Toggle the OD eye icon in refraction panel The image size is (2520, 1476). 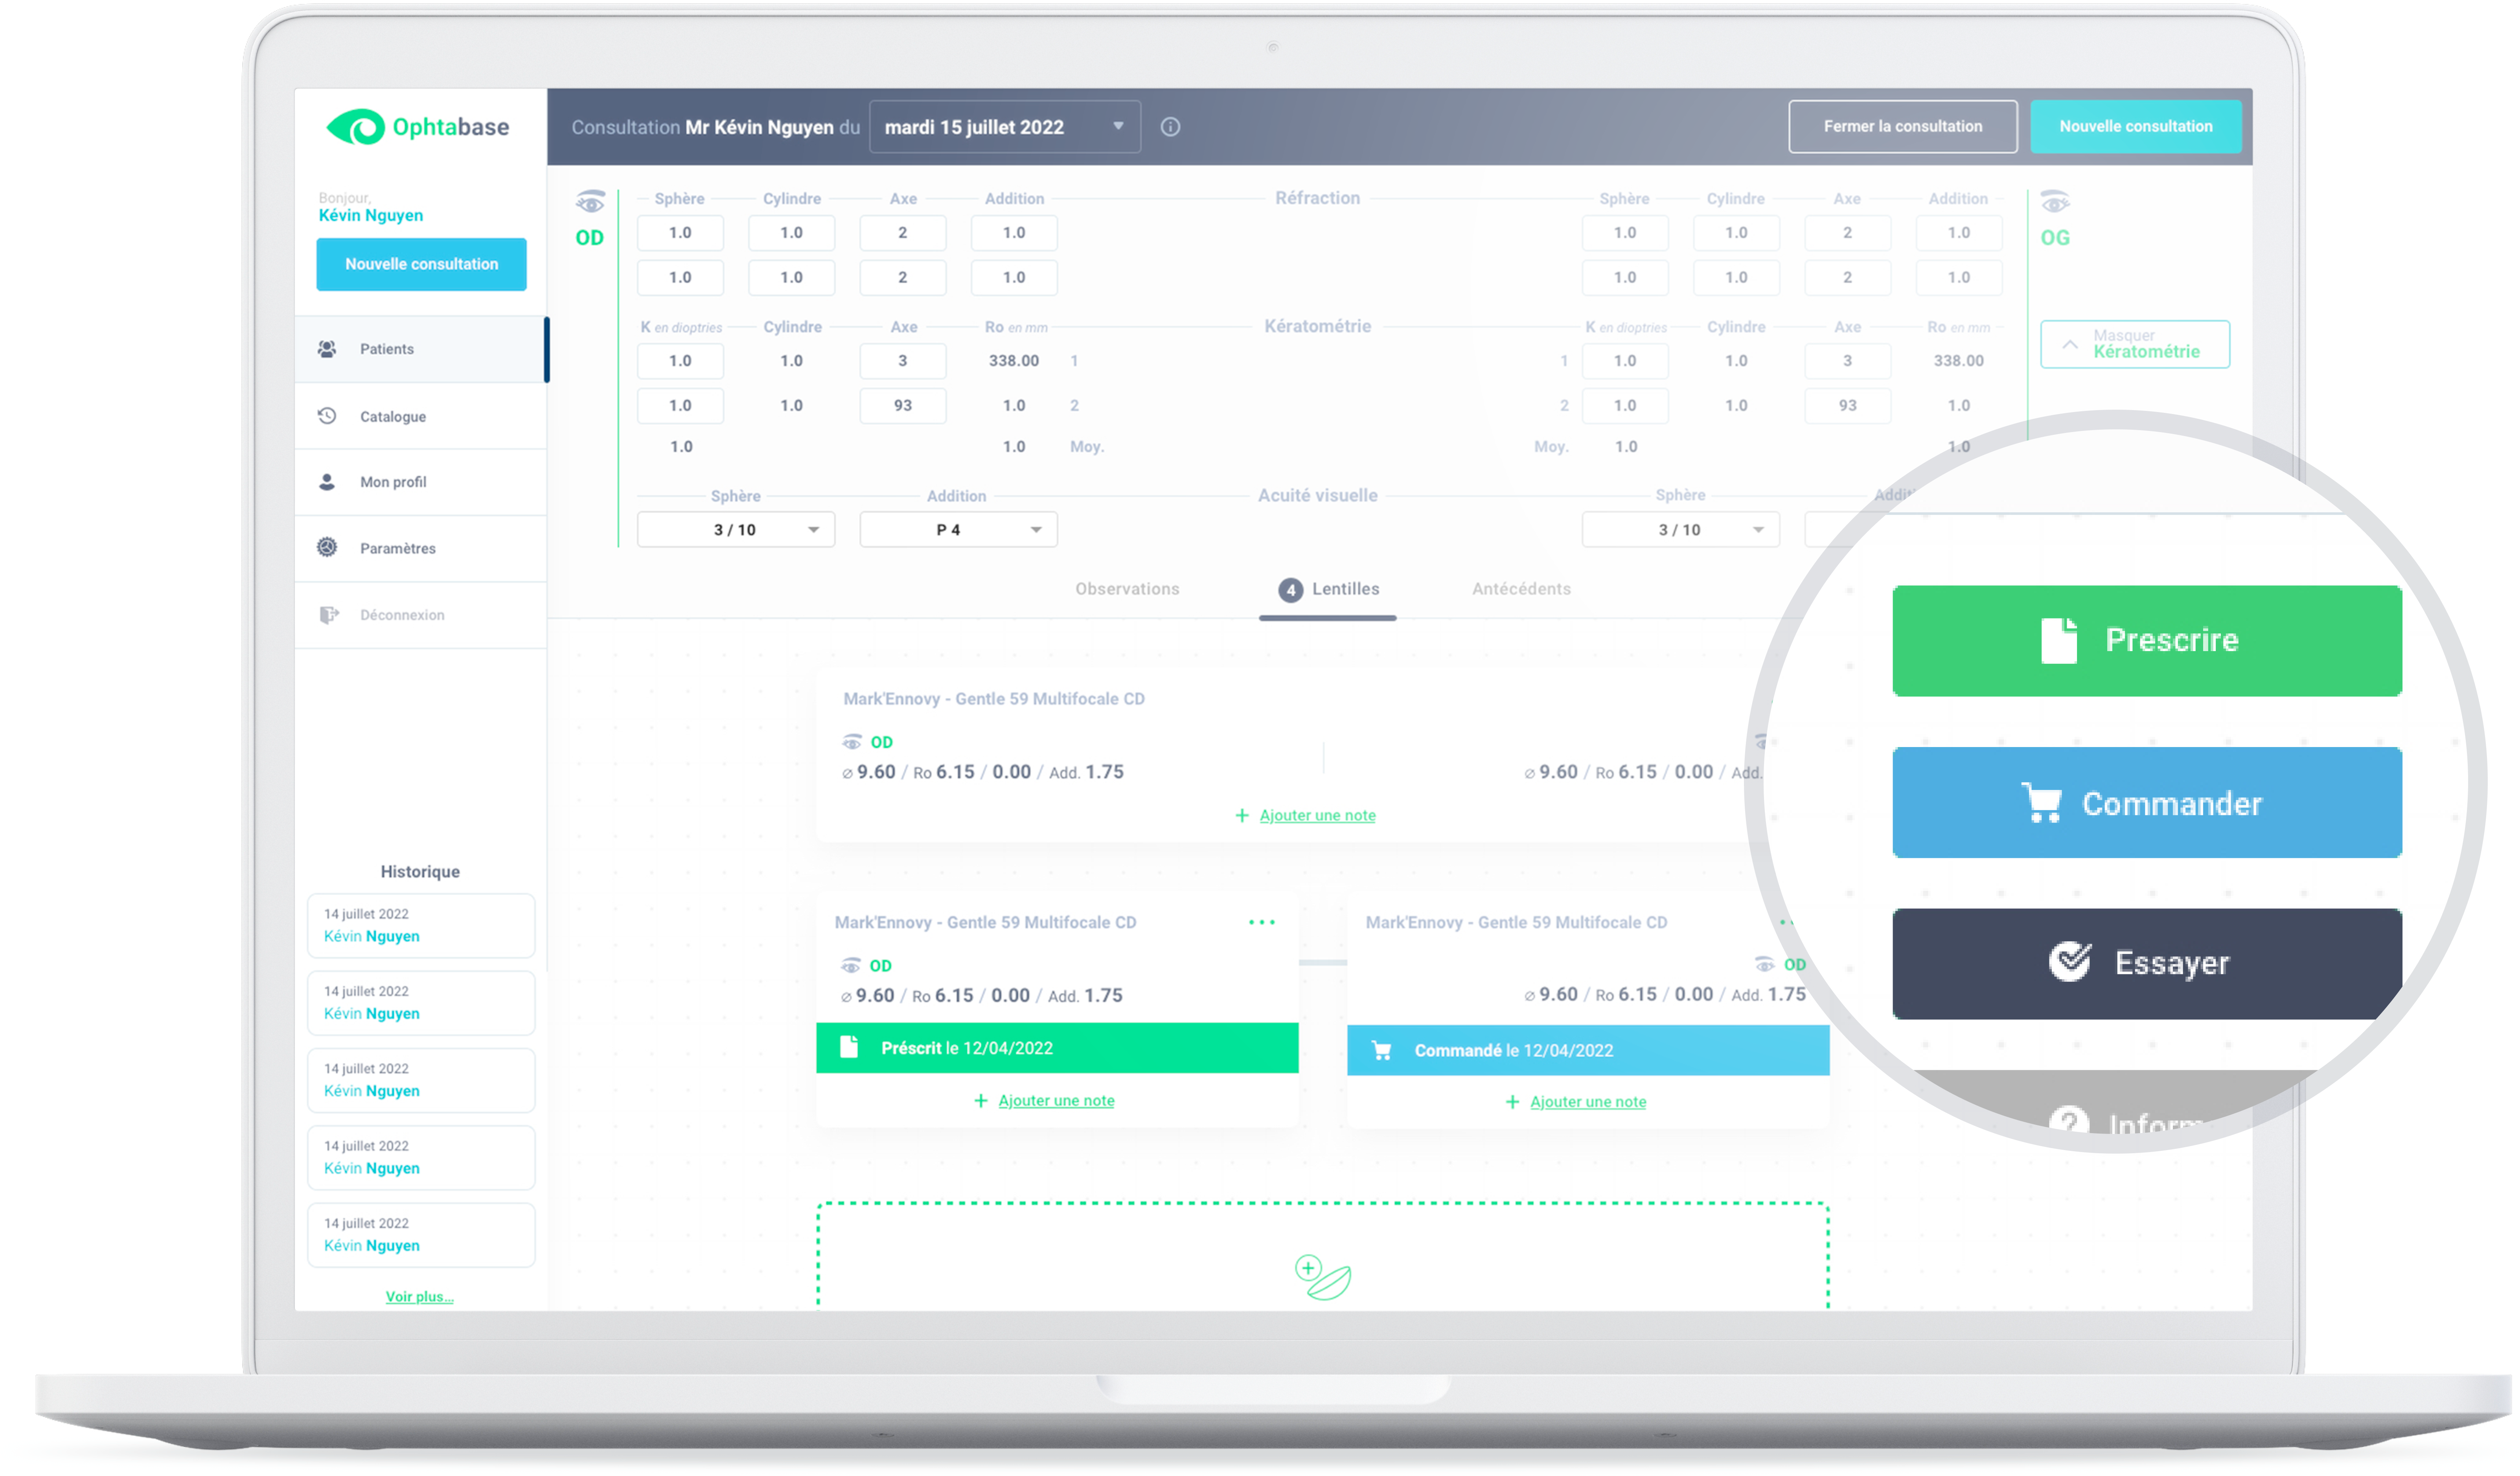[590, 203]
